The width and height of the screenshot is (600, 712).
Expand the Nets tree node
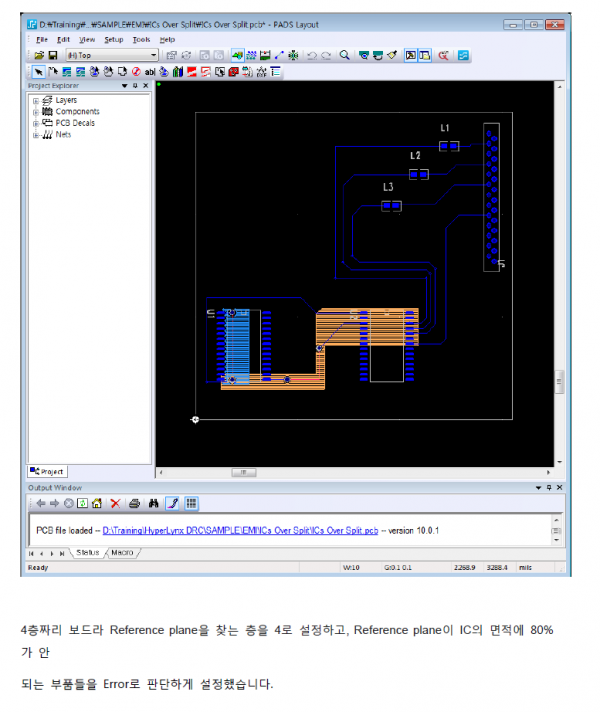[36, 134]
